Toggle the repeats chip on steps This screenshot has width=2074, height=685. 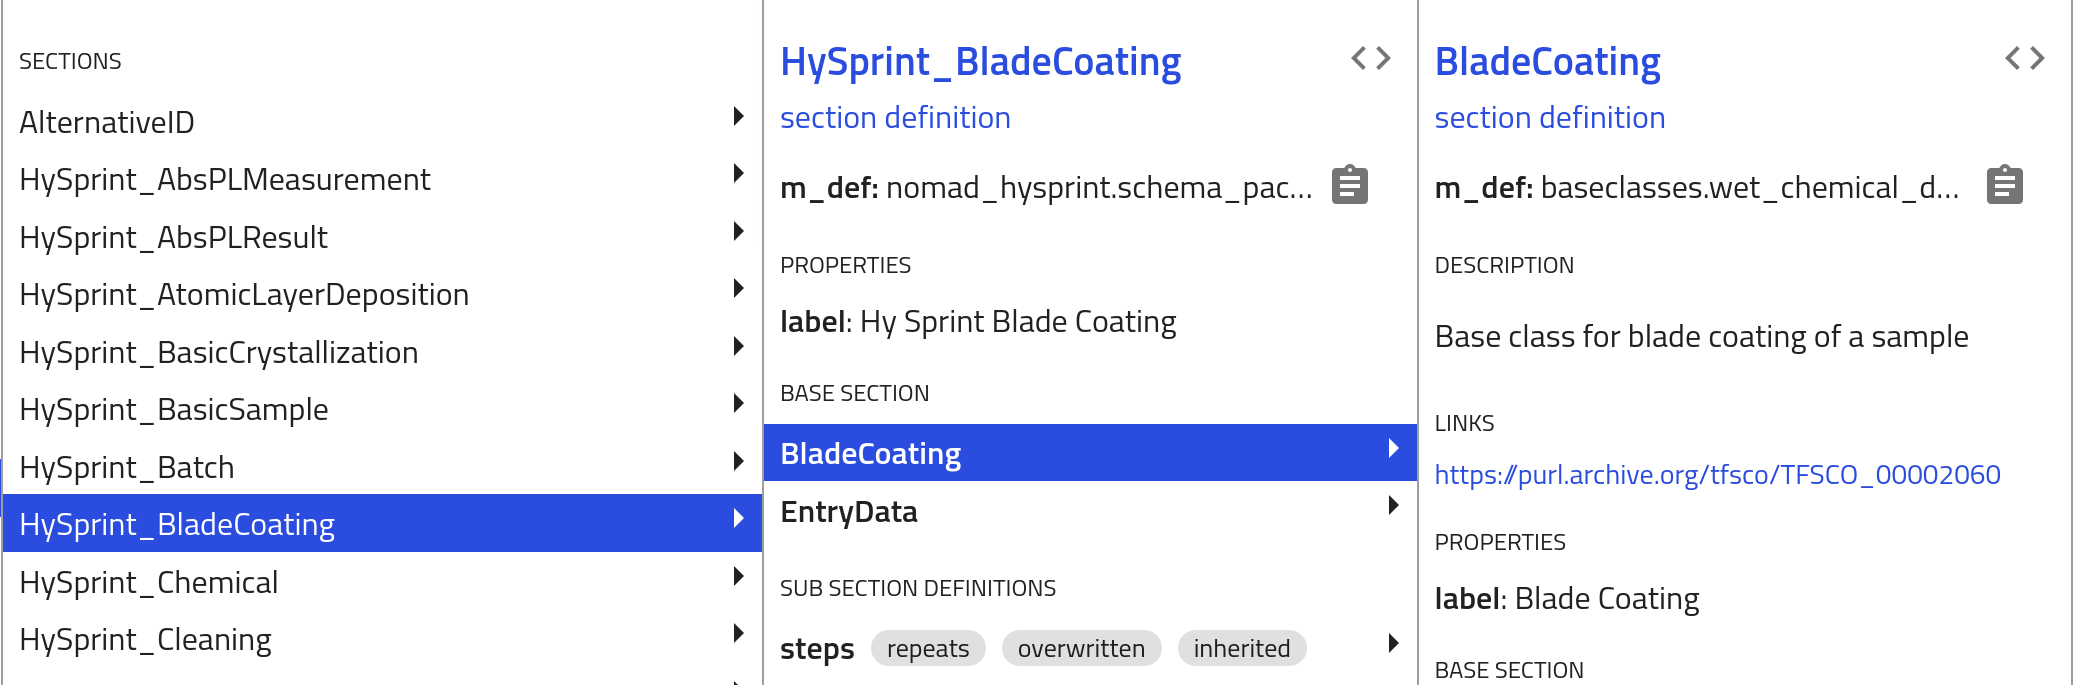pyautogui.click(x=927, y=648)
